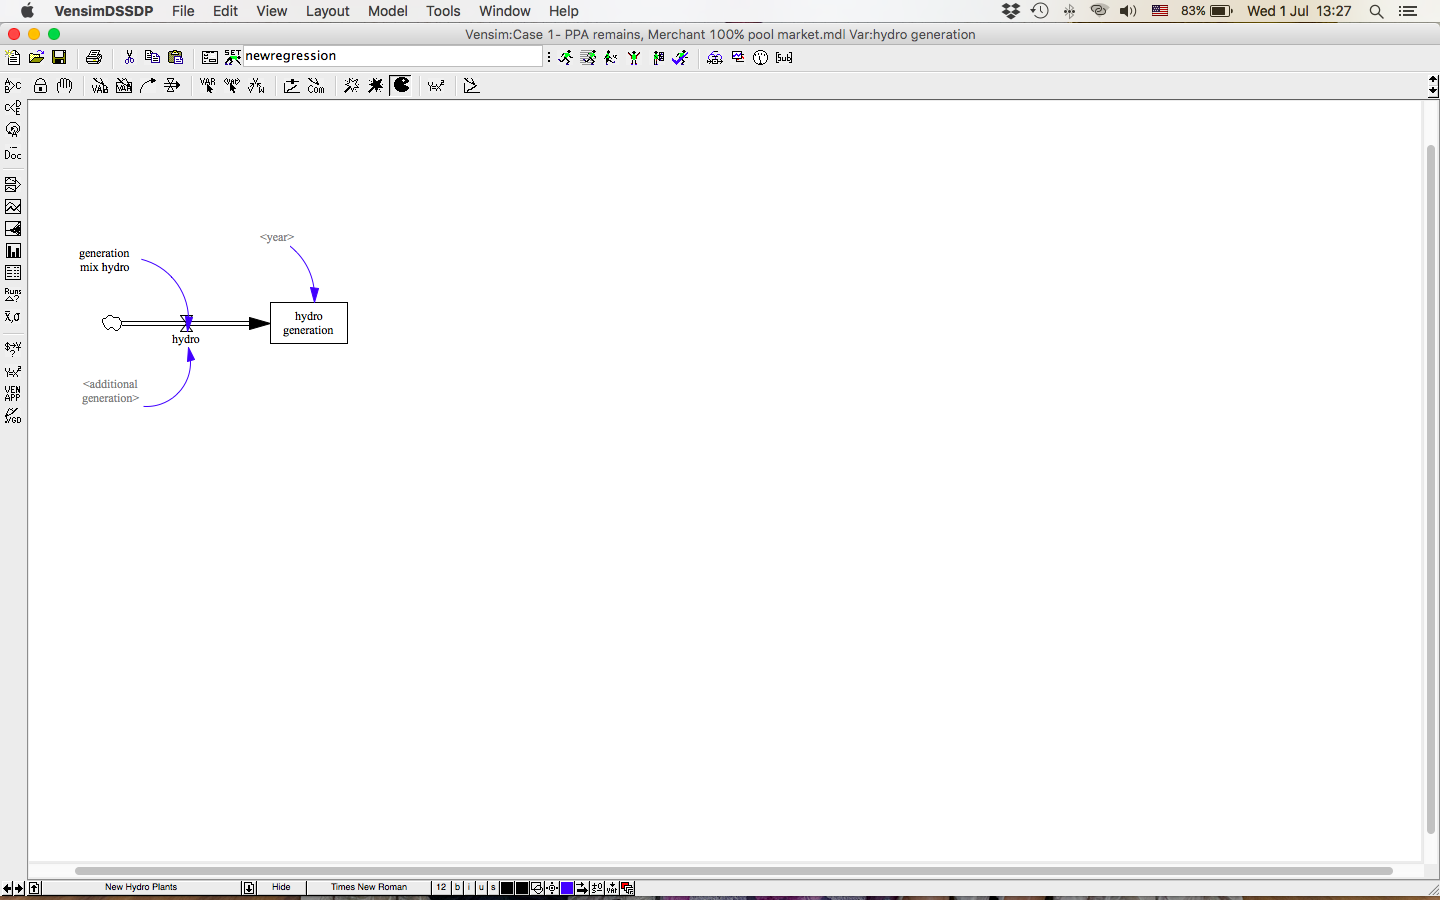This screenshot has width=1440, height=900.
Task: Click the newregression run name field
Action: coord(393,57)
